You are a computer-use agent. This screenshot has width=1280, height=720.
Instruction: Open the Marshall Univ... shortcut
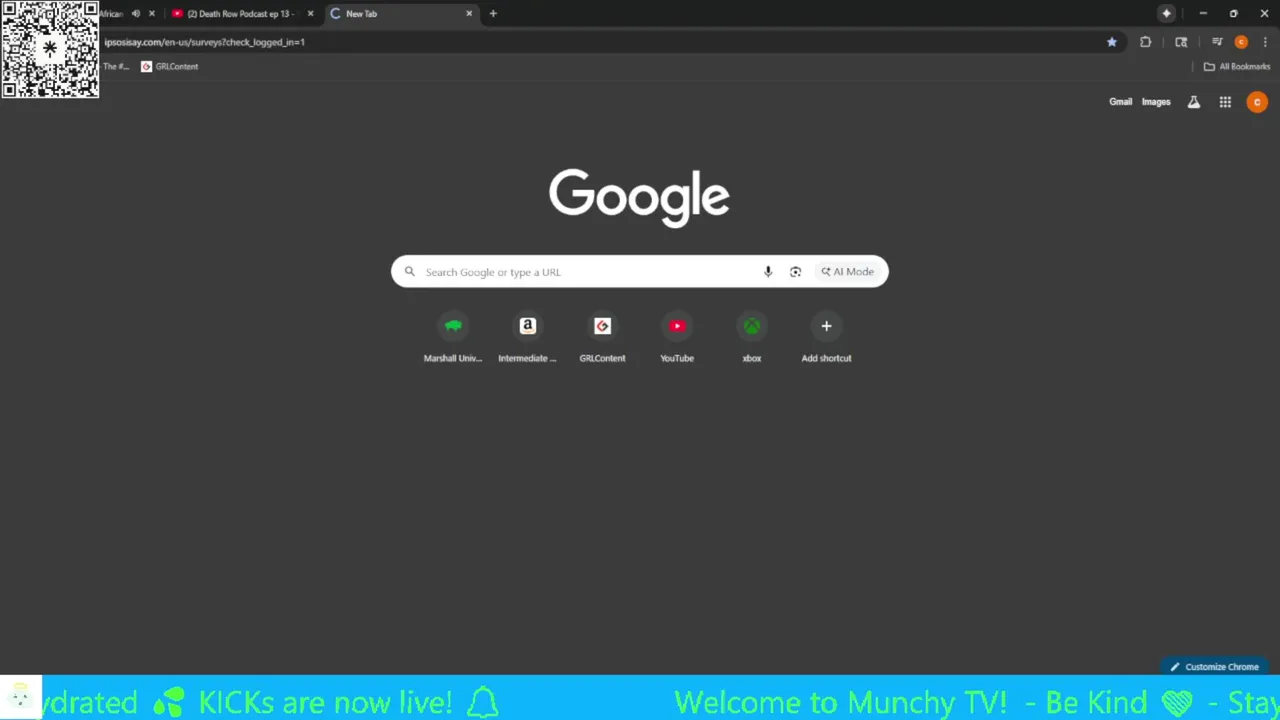tap(453, 338)
